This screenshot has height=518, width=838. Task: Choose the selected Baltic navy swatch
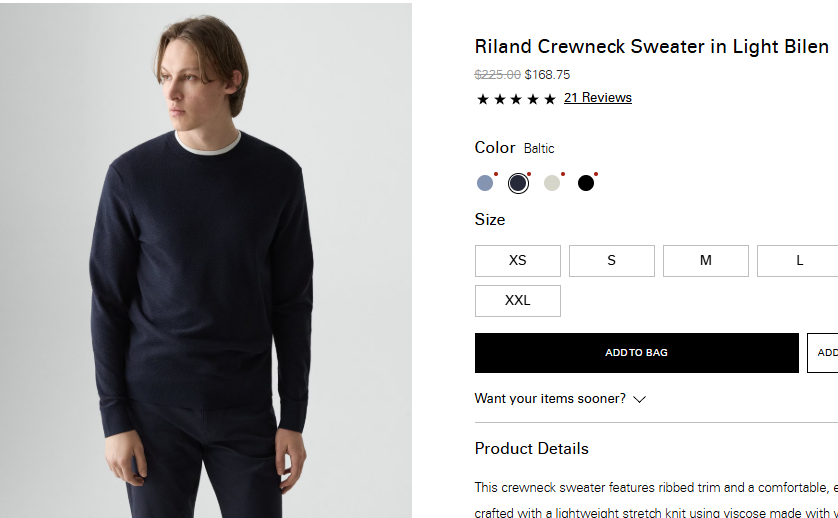518,183
